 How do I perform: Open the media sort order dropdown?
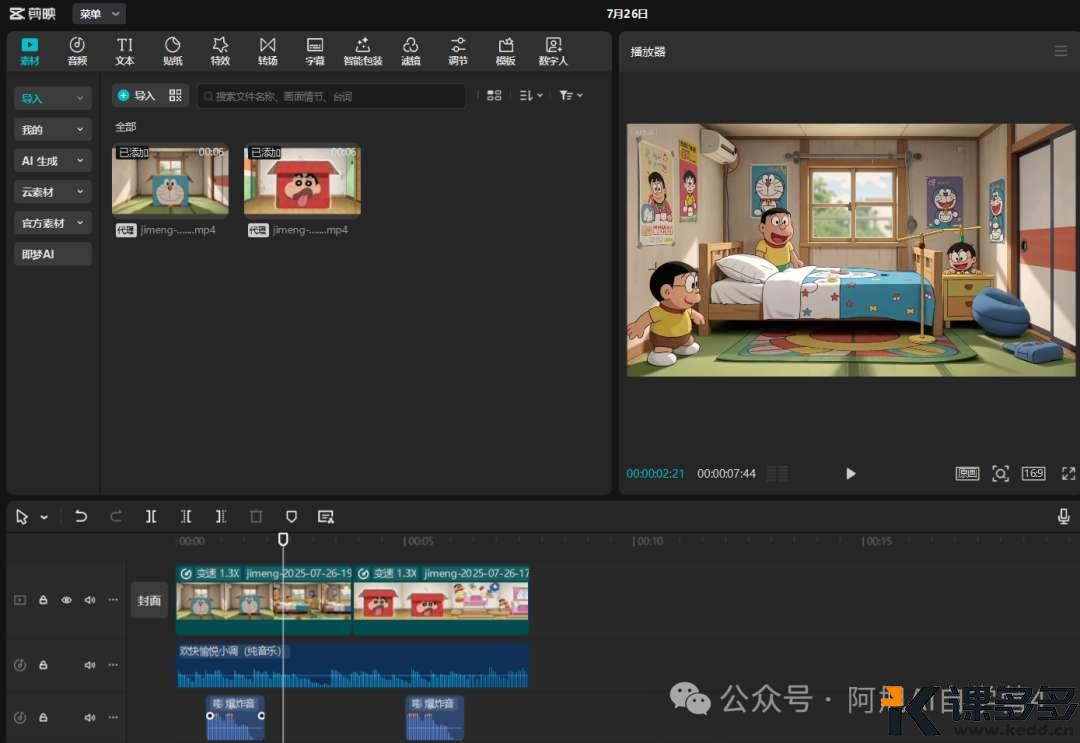tap(531, 96)
